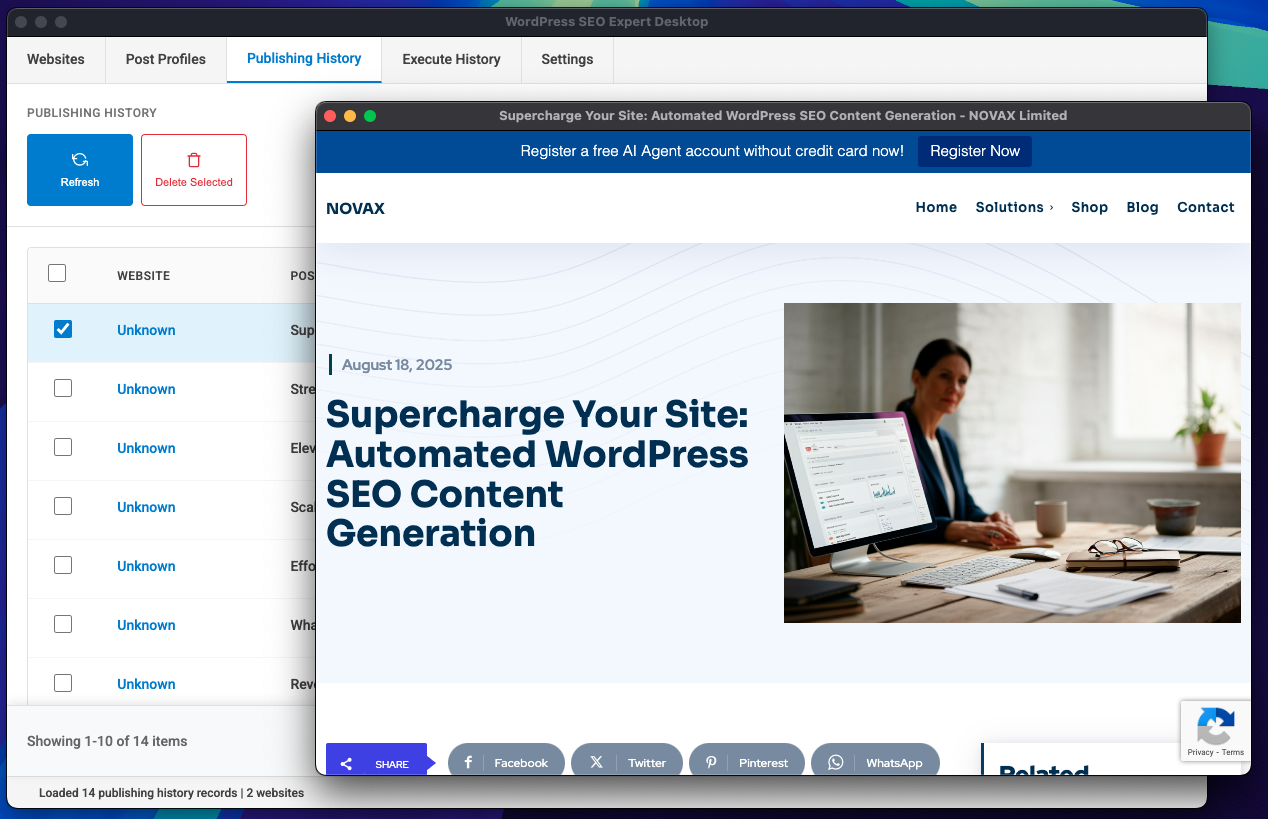Click the NOVAX logo
The width and height of the screenshot is (1268, 819).
click(x=355, y=208)
